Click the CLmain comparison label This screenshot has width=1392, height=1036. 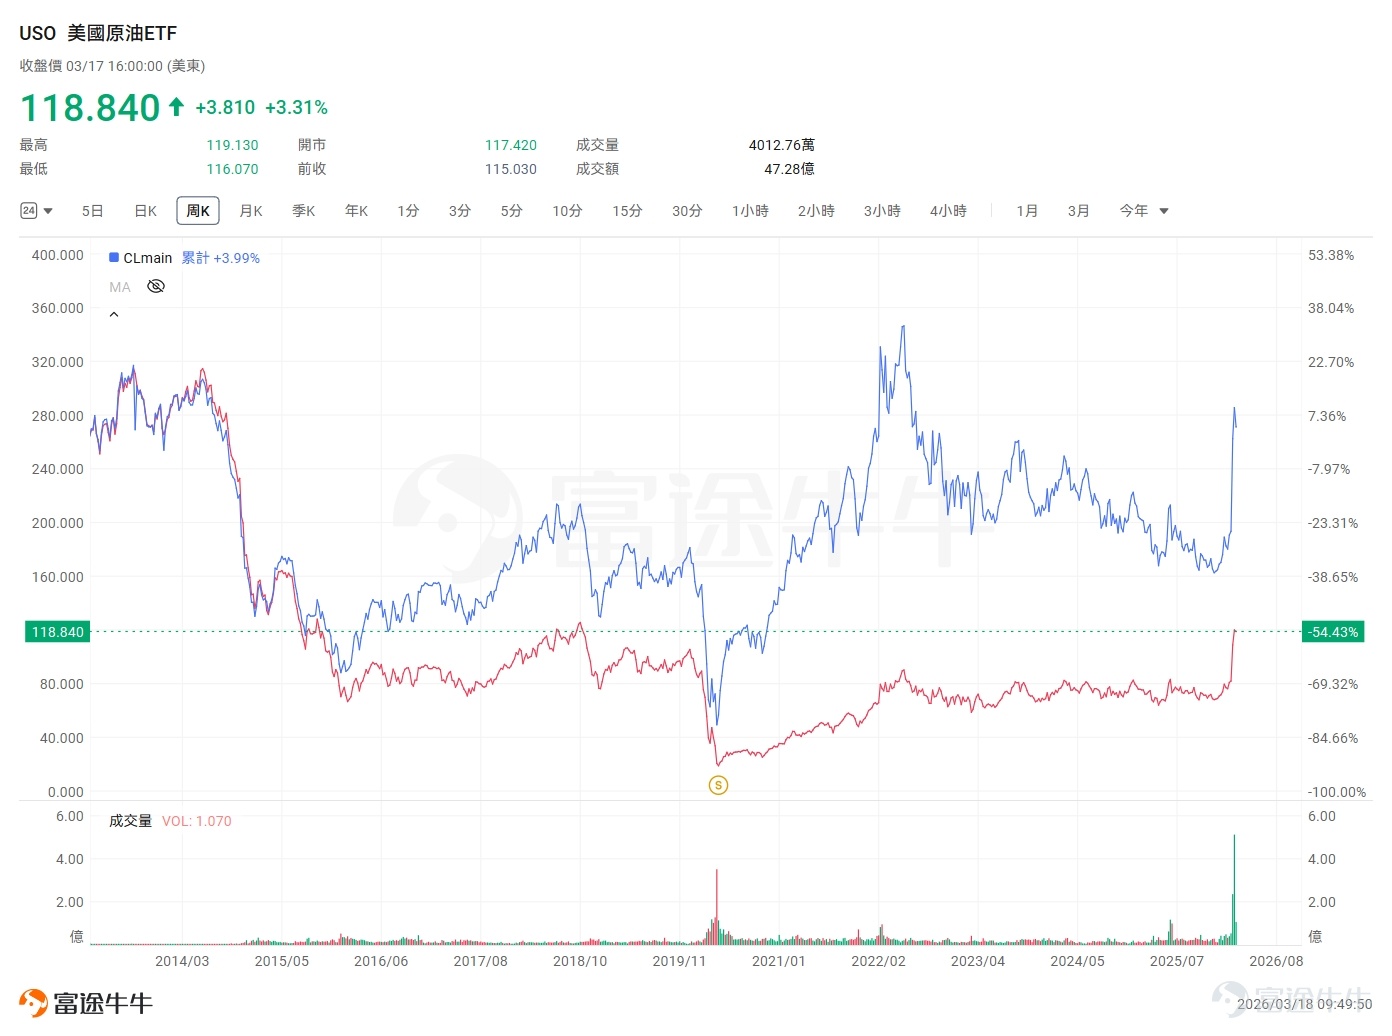[148, 258]
